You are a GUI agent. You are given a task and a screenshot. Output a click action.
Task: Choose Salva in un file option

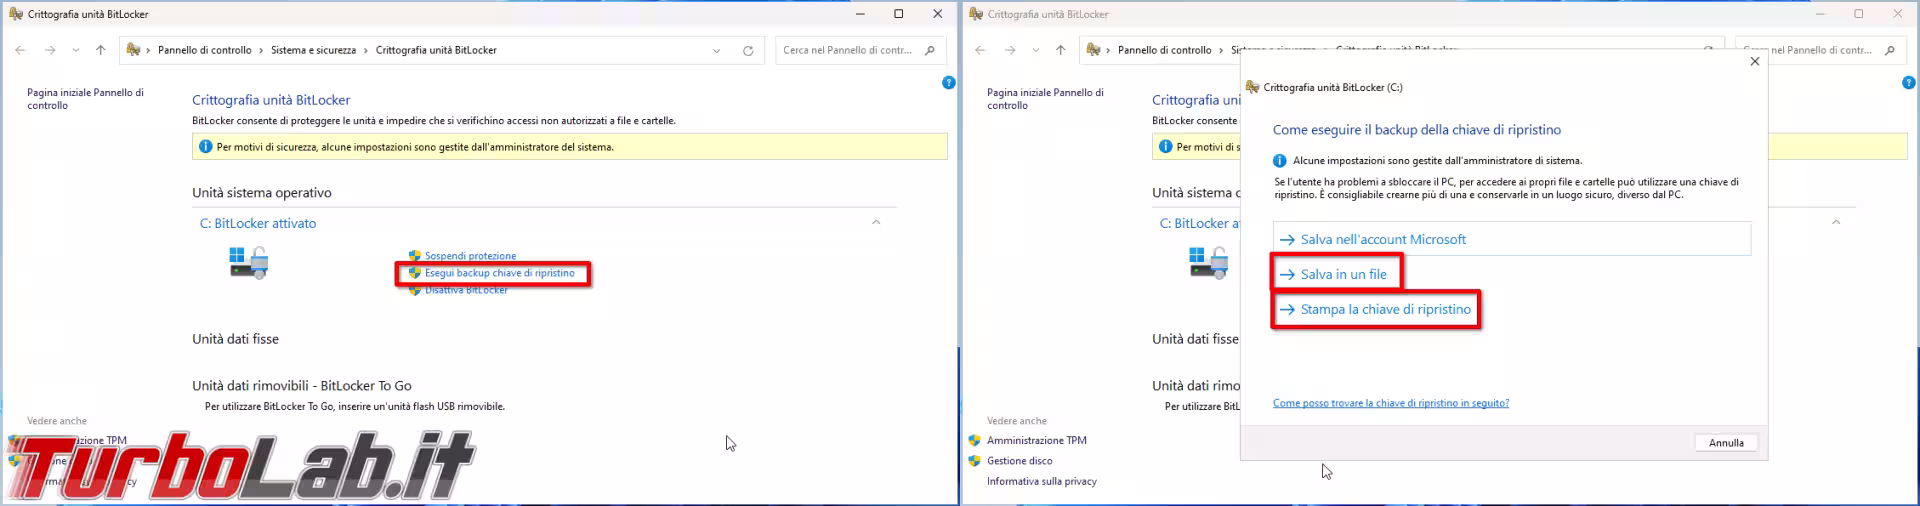click(1343, 275)
